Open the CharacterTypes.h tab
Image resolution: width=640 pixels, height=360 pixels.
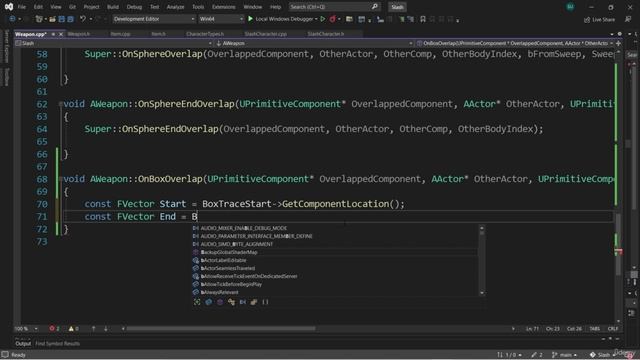205,34
